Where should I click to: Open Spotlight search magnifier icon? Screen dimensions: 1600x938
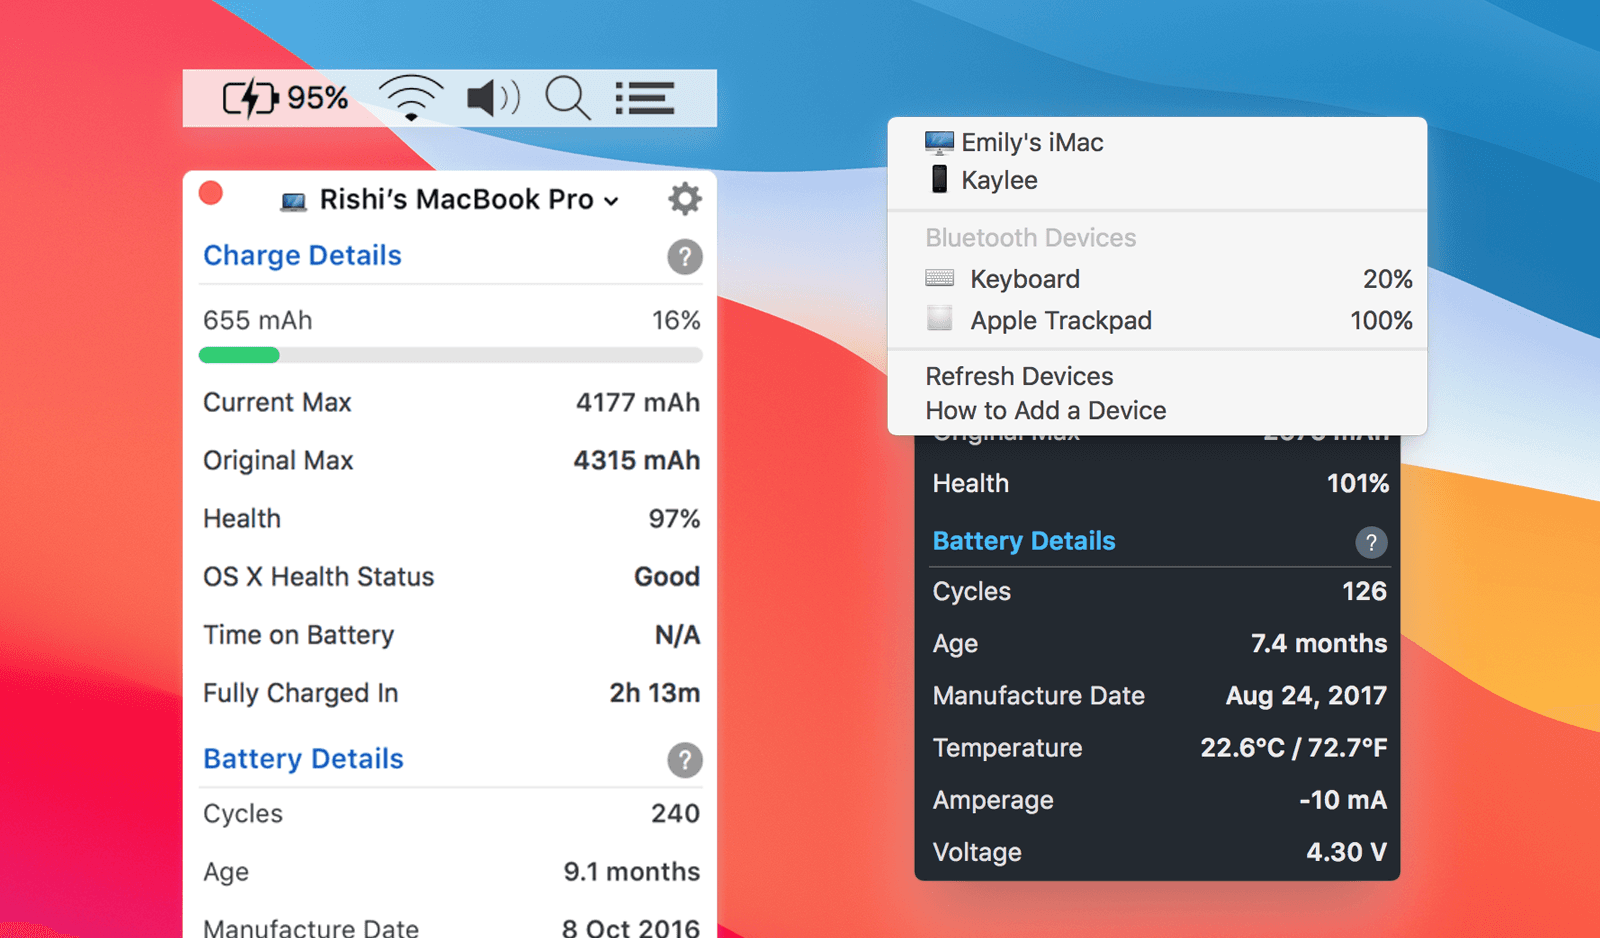click(x=568, y=98)
